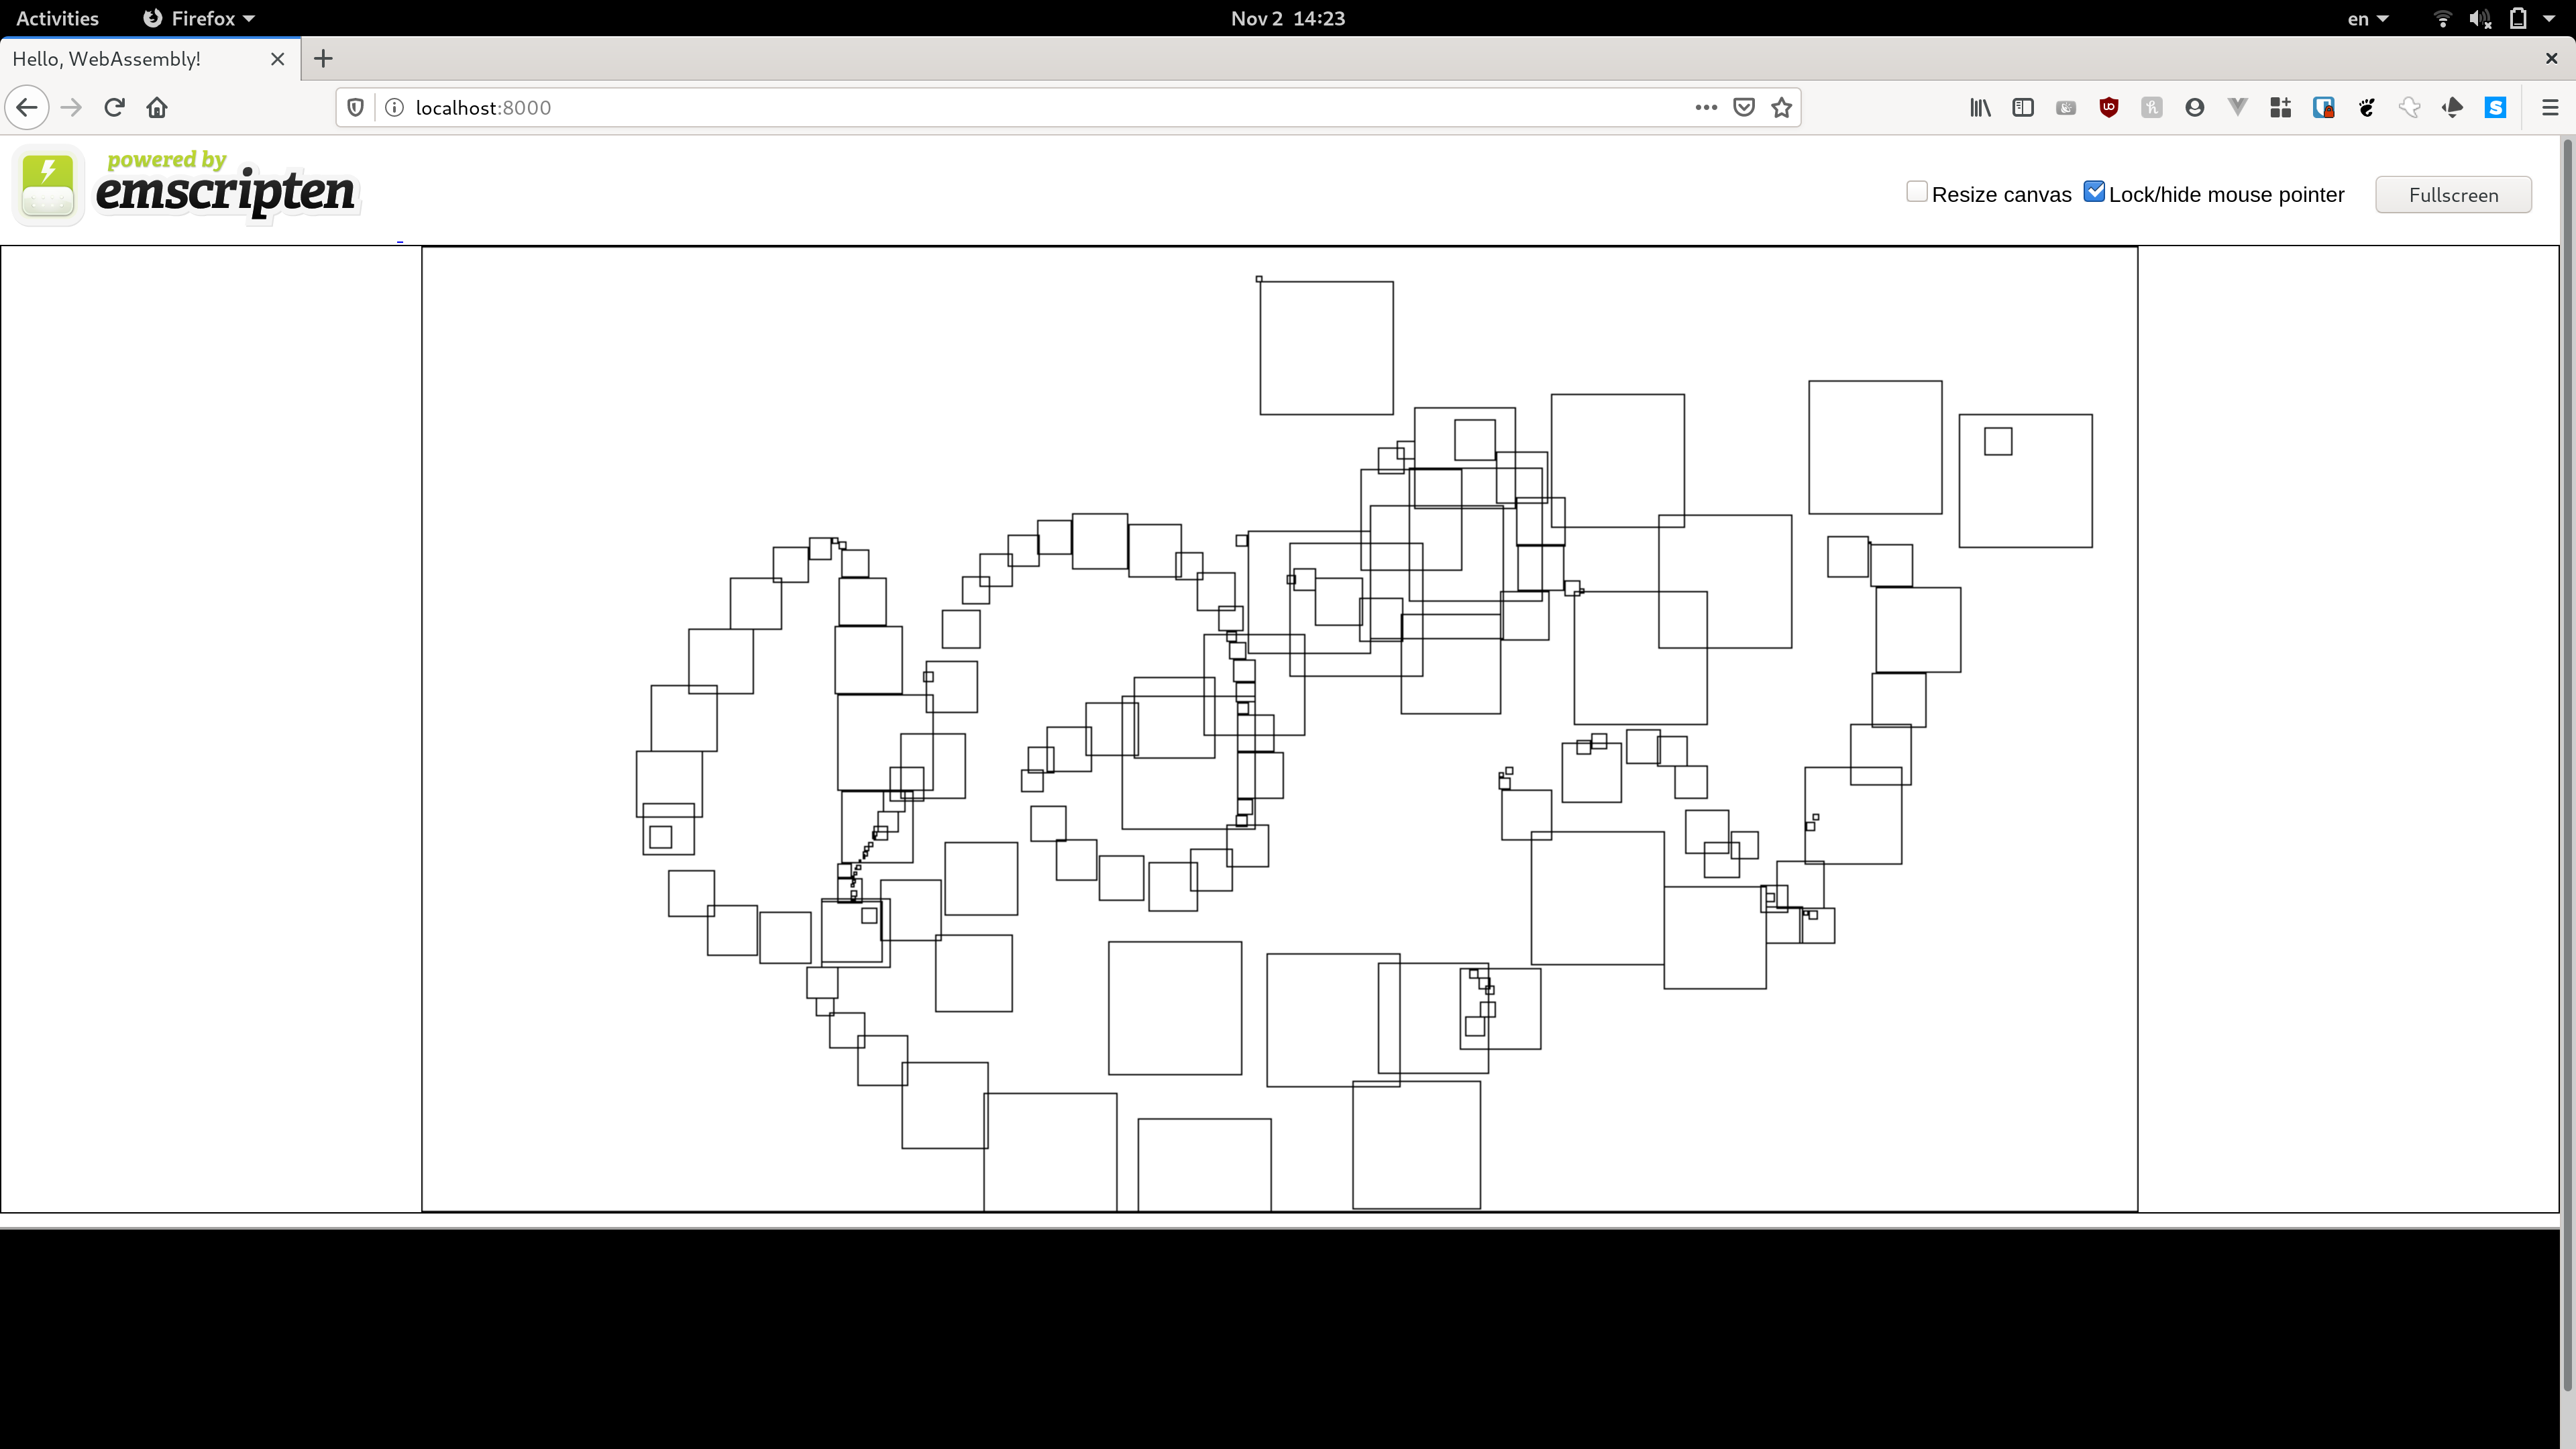Open the Honey extension icon
This screenshot has width=2576, height=1449.
click(x=2151, y=108)
